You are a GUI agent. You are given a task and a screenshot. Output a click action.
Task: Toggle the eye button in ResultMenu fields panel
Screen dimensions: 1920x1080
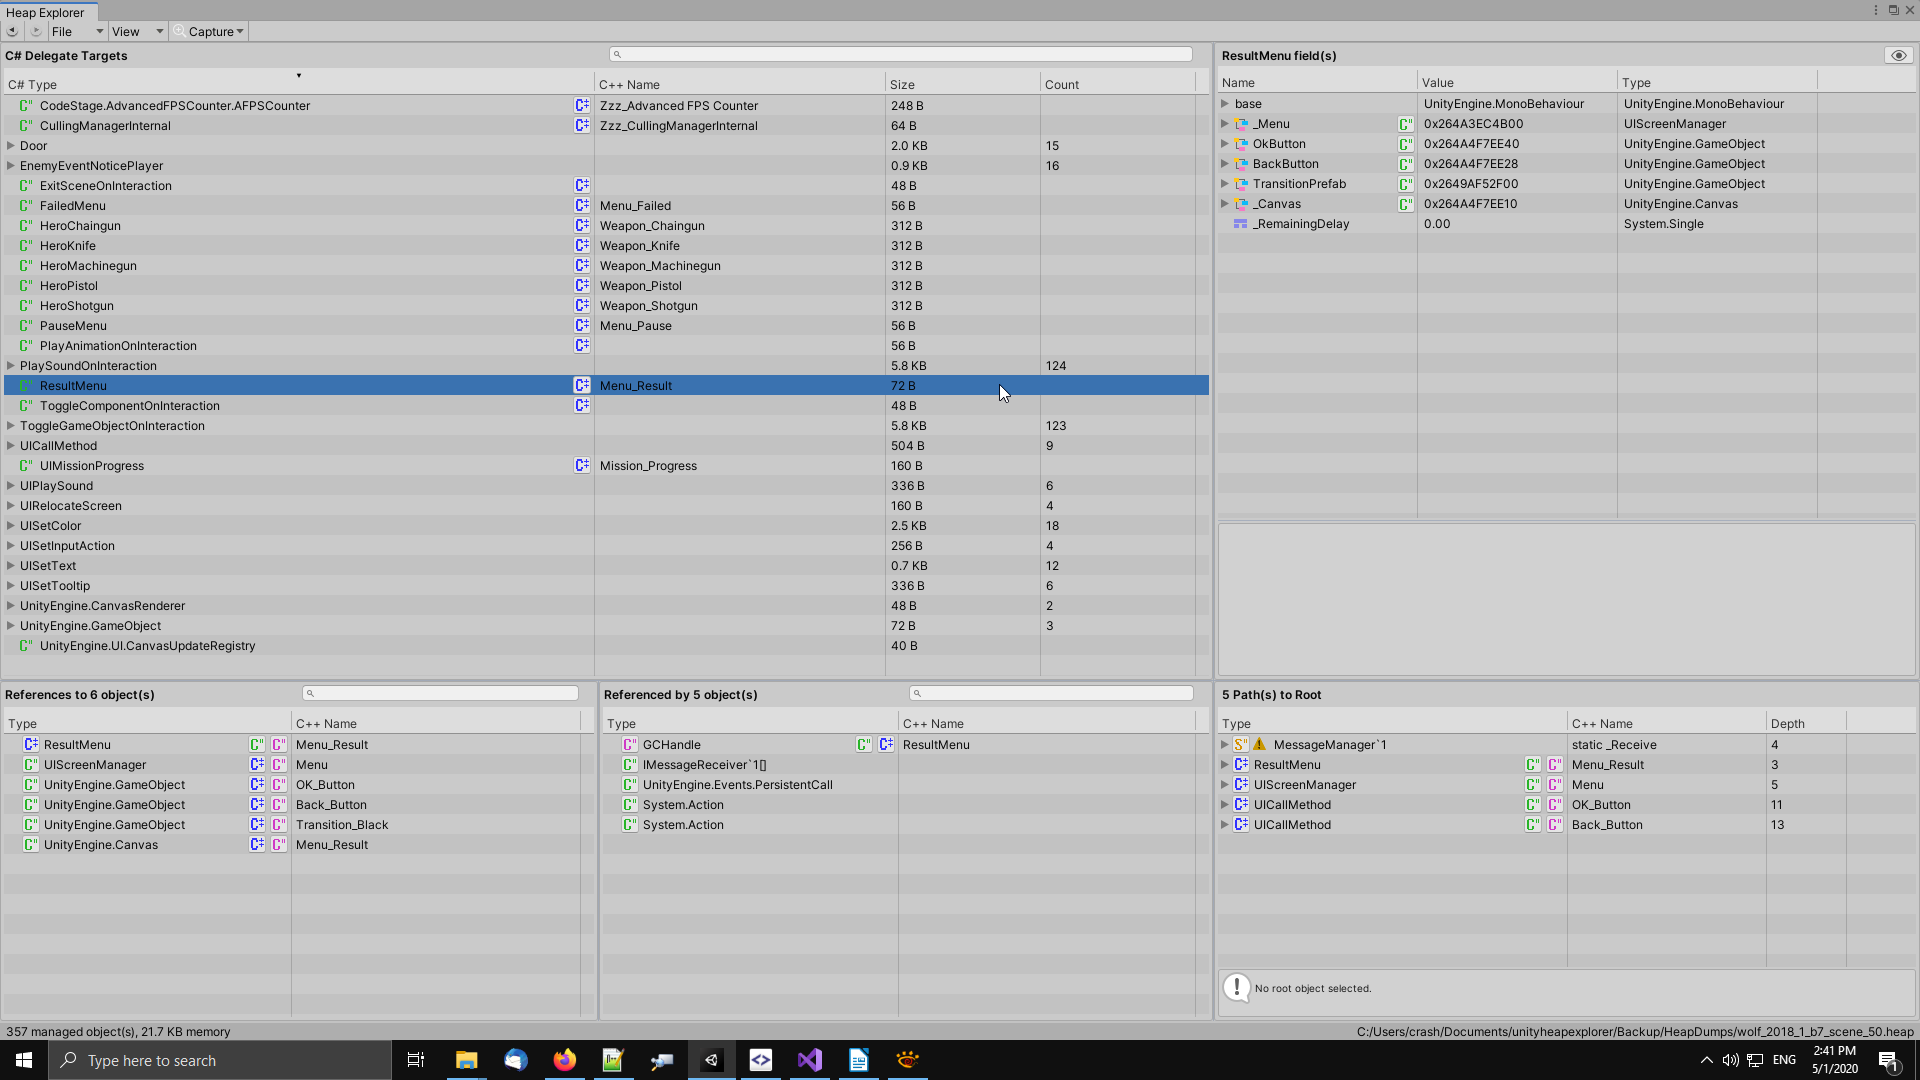pos(1898,55)
